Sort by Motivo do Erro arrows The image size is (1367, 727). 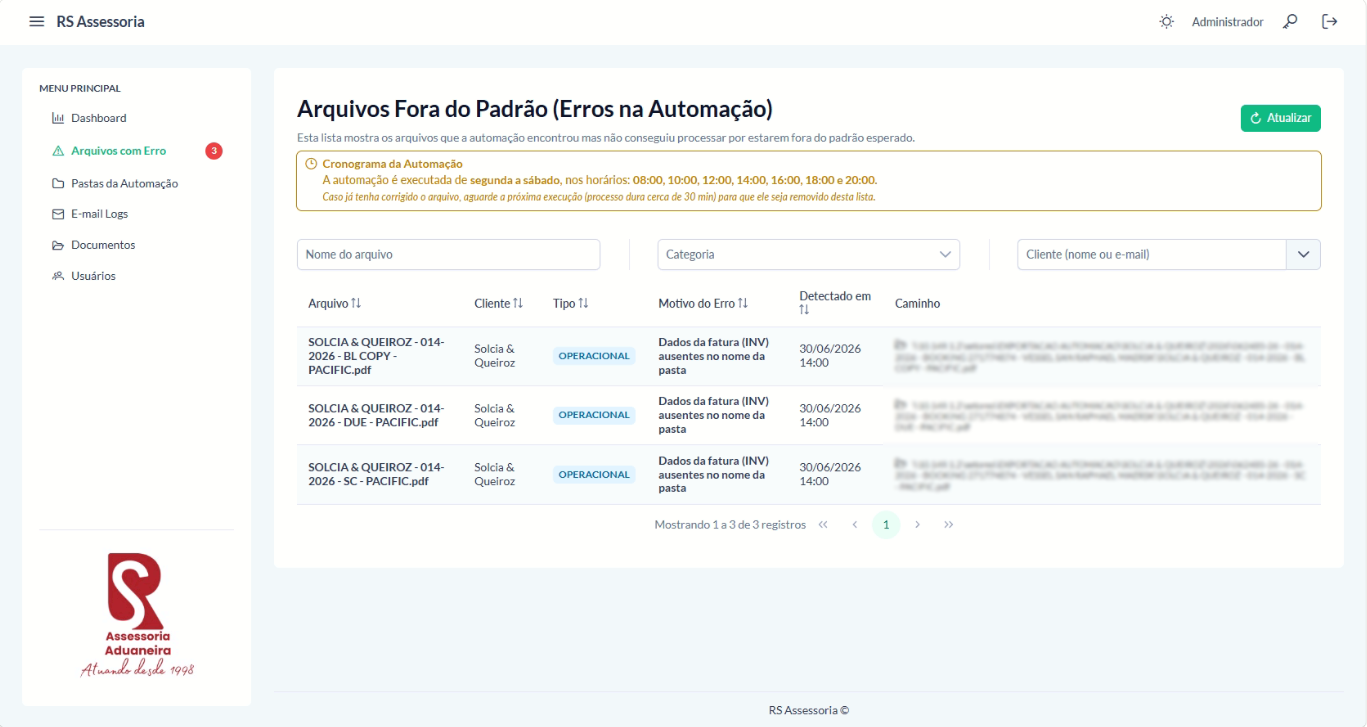point(743,303)
